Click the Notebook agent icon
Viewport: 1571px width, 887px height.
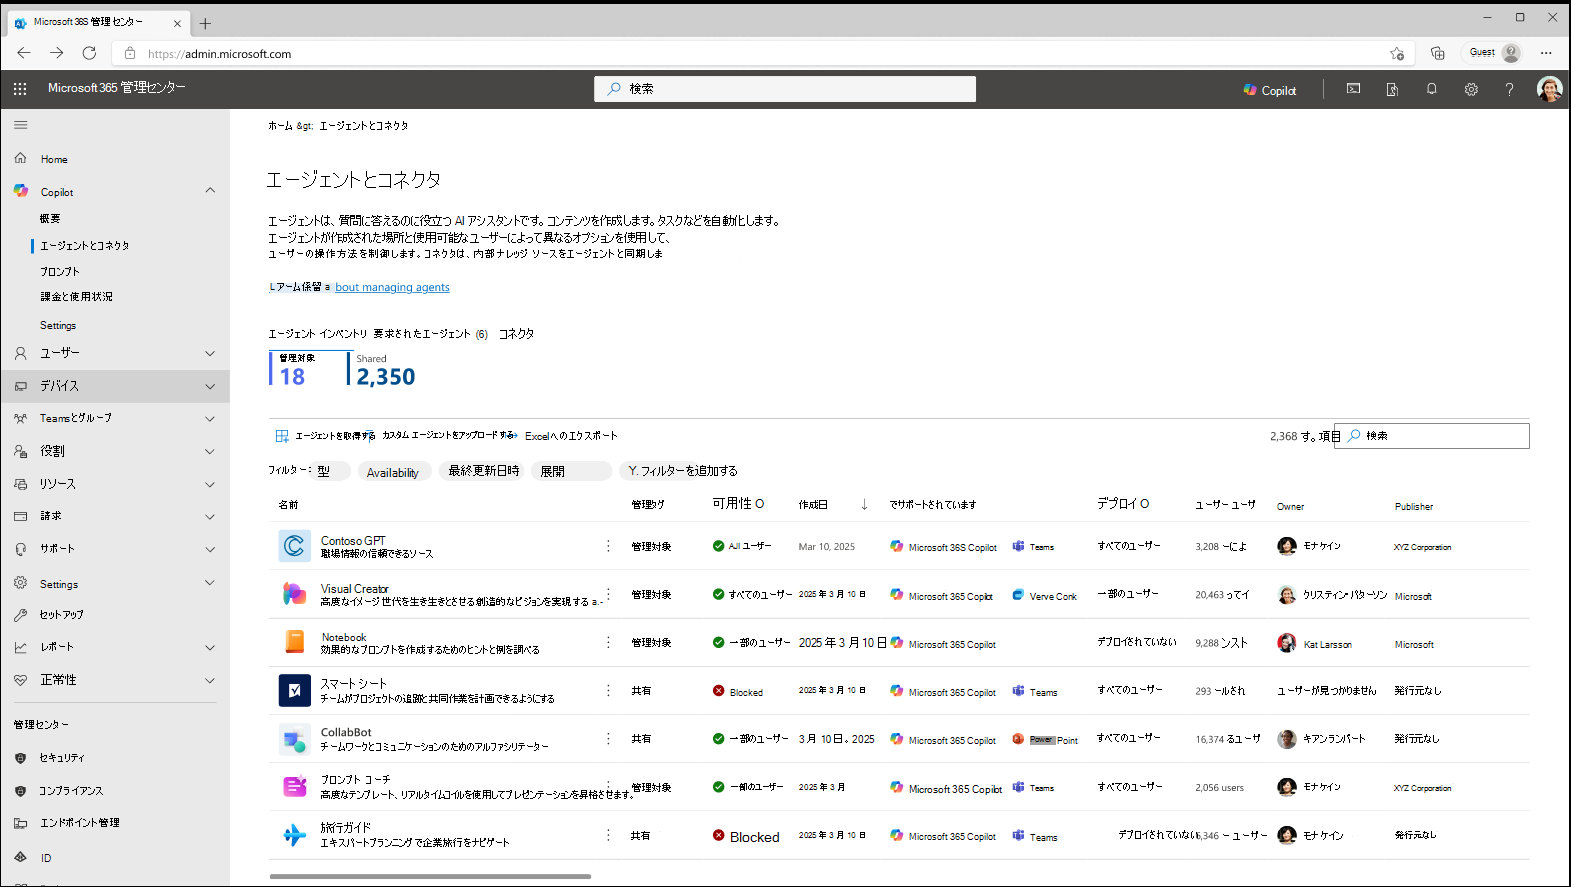[x=294, y=642]
